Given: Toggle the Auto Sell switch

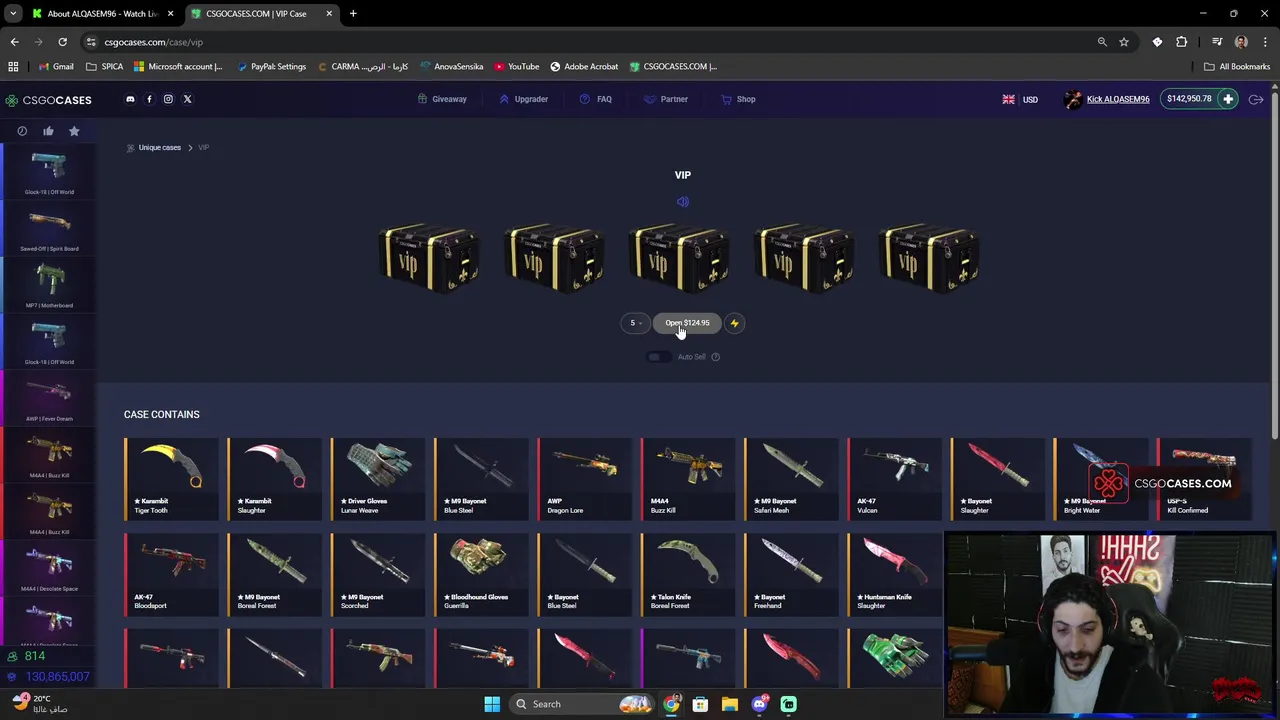Looking at the screenshot, I should coord(657,357).
